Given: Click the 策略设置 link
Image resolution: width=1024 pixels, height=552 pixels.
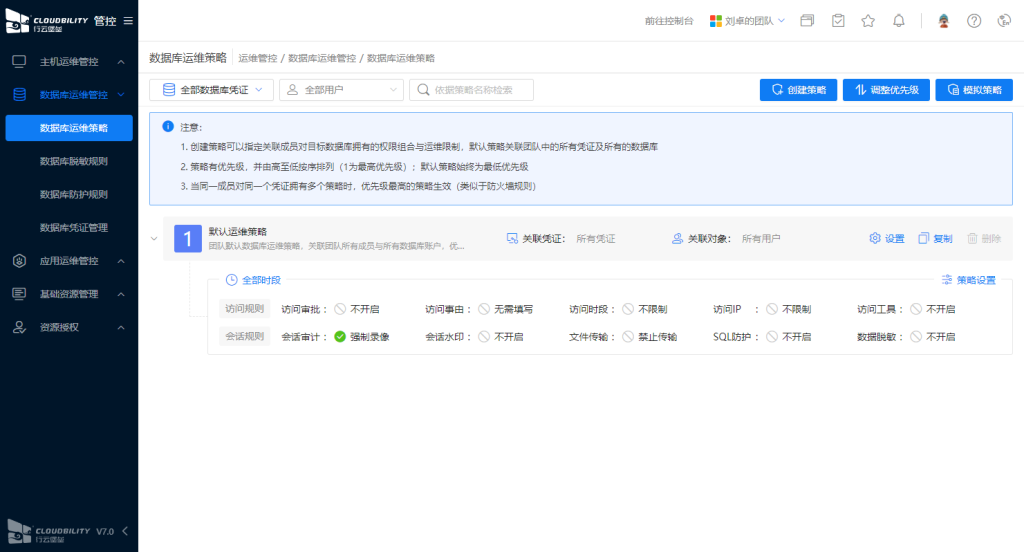Looking at the screenshot, I should (968, 280).
